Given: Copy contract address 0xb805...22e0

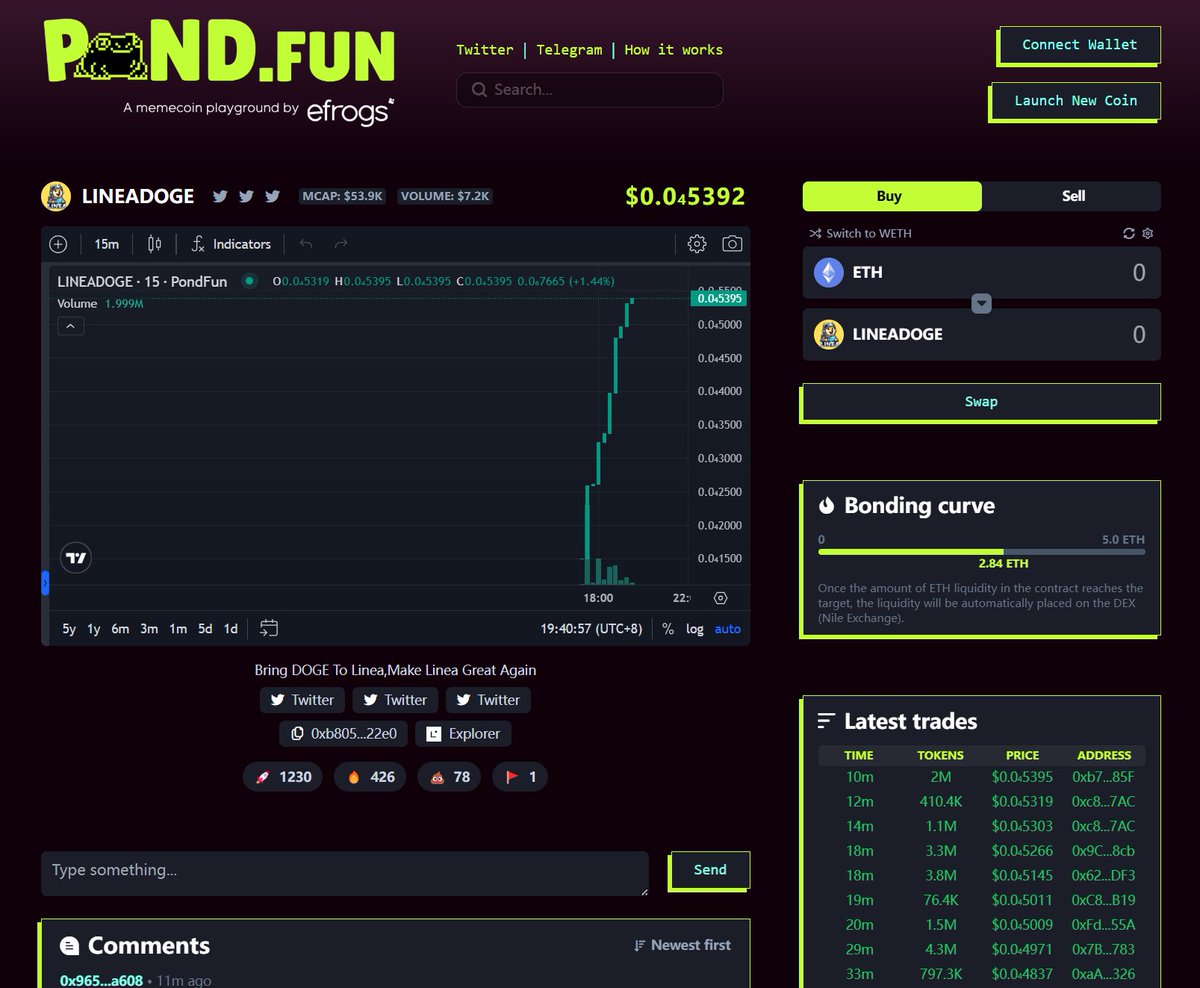Looking at the screenshot, I should [343, 733].
